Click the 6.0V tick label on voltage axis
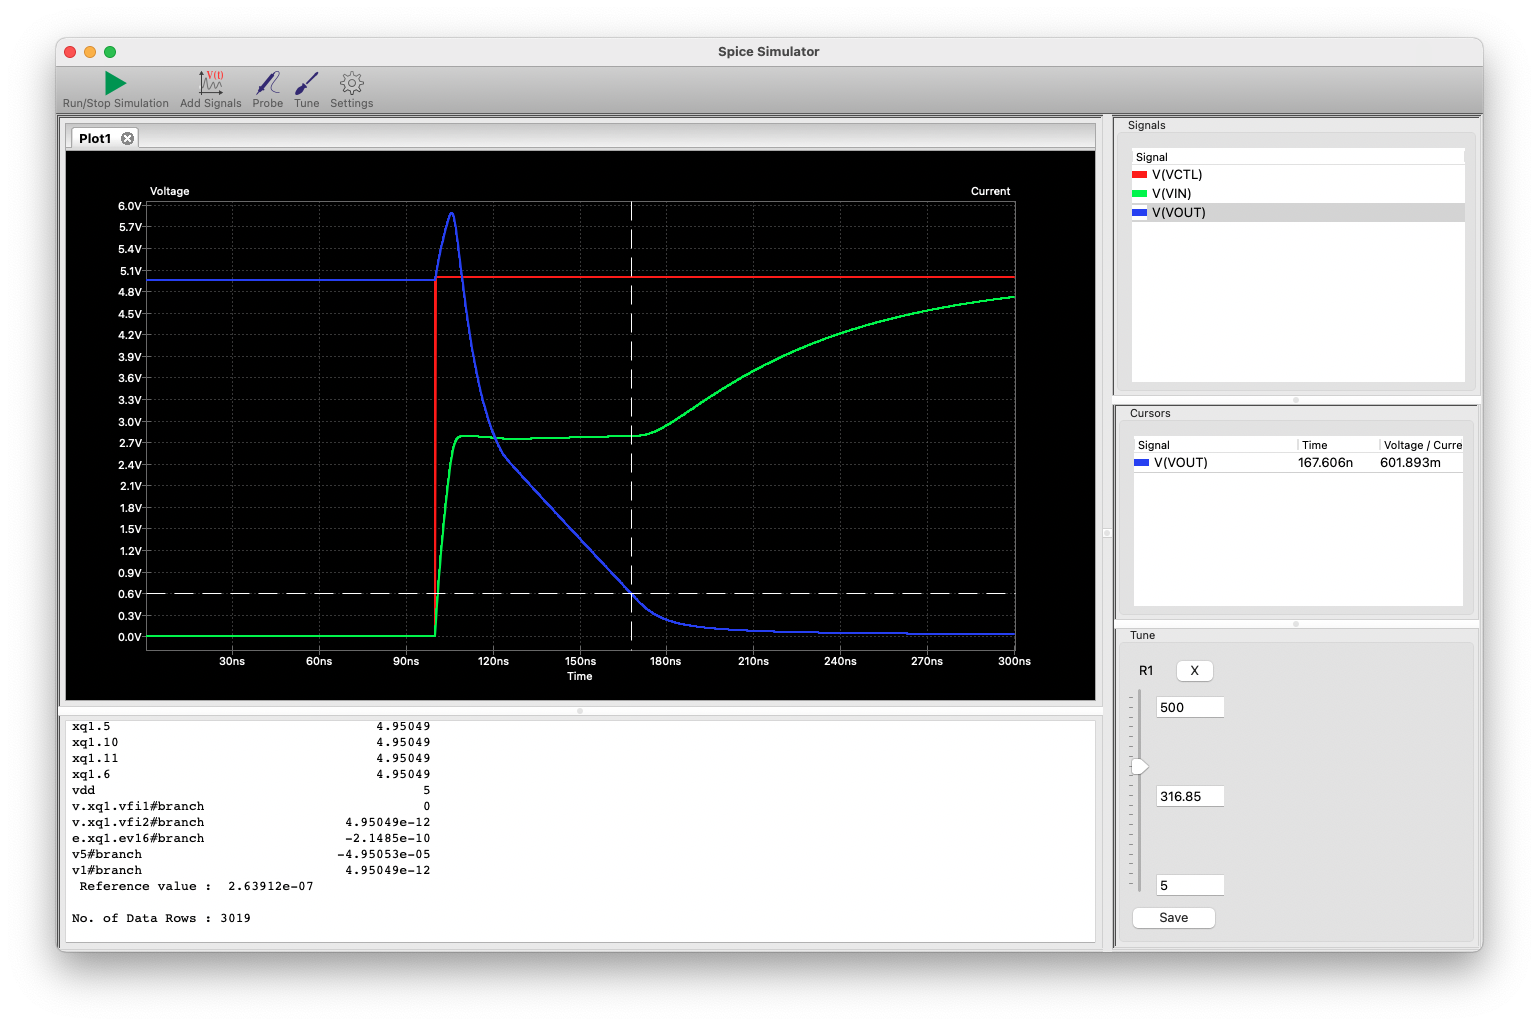 130,206
